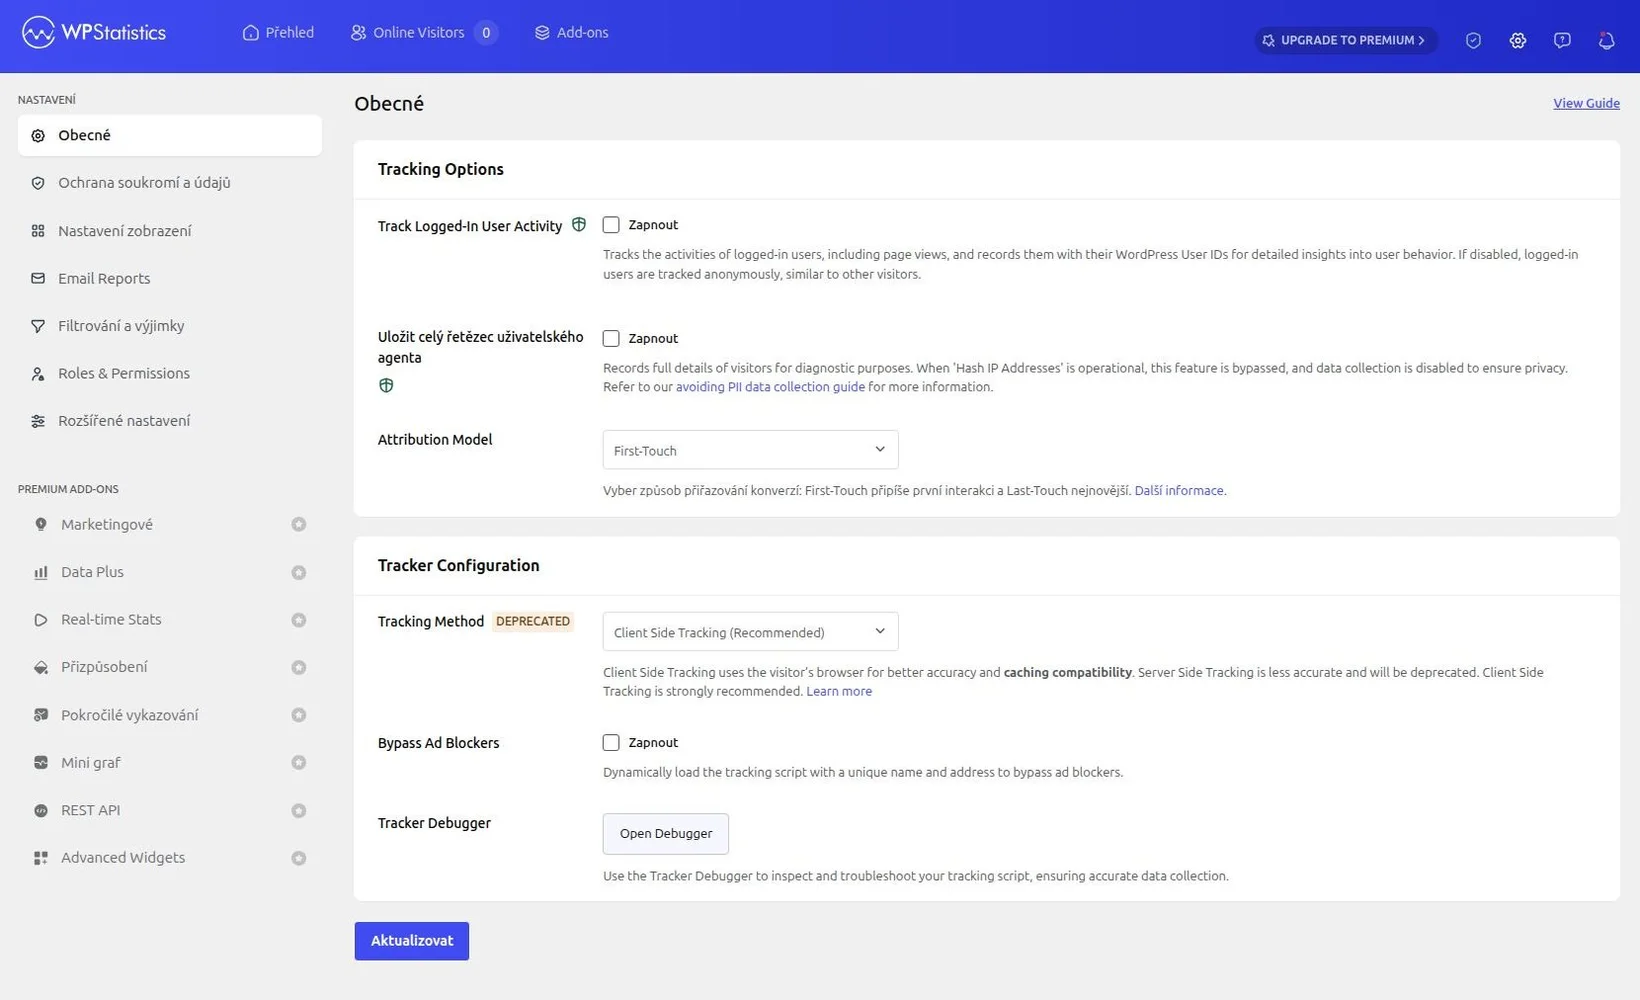
Task: Click the premium star beside Mini graf
Action: click(298, 762)
